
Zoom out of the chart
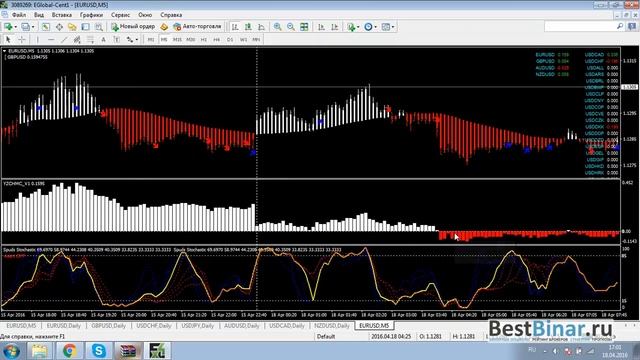[x=291, y=27]
